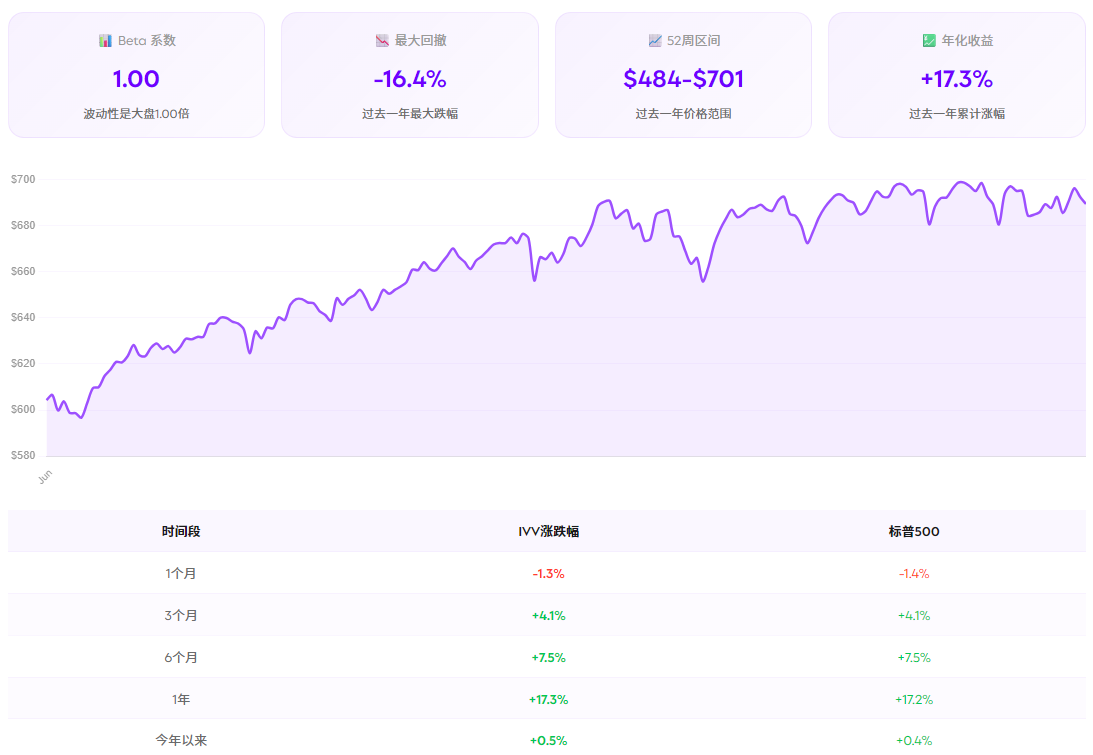The image size is (1093, 755).
Task: Expand the 6个月 row details
Action: click(546, 658)
